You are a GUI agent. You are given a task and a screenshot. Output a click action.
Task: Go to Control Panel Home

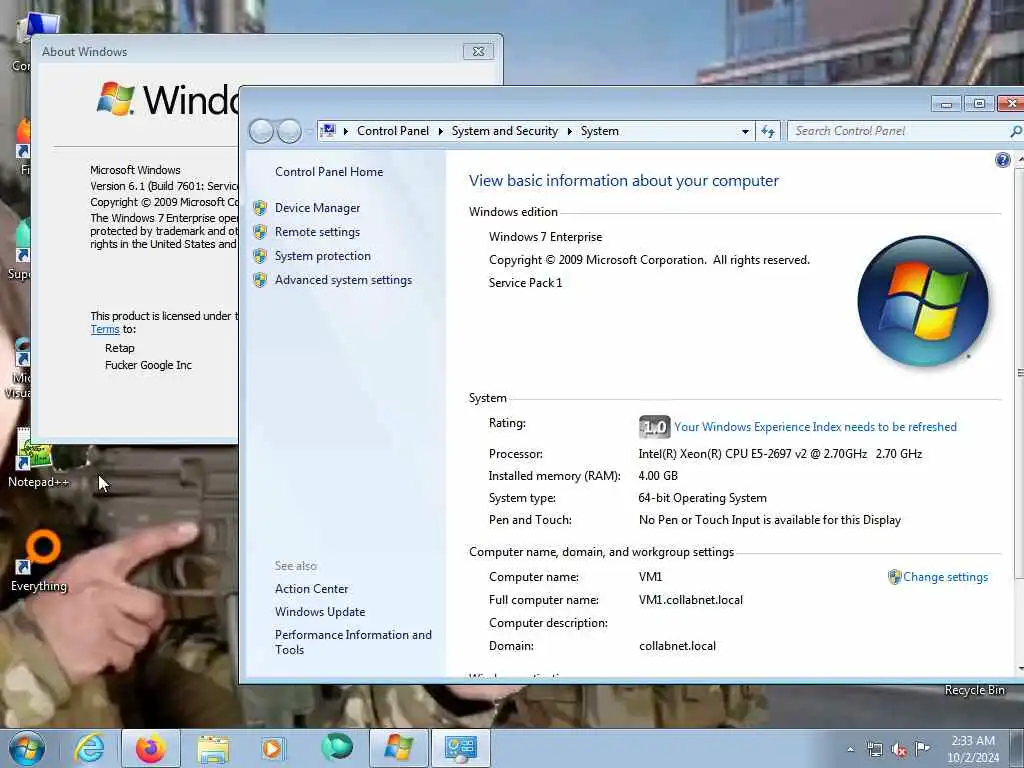coord(328,172)
